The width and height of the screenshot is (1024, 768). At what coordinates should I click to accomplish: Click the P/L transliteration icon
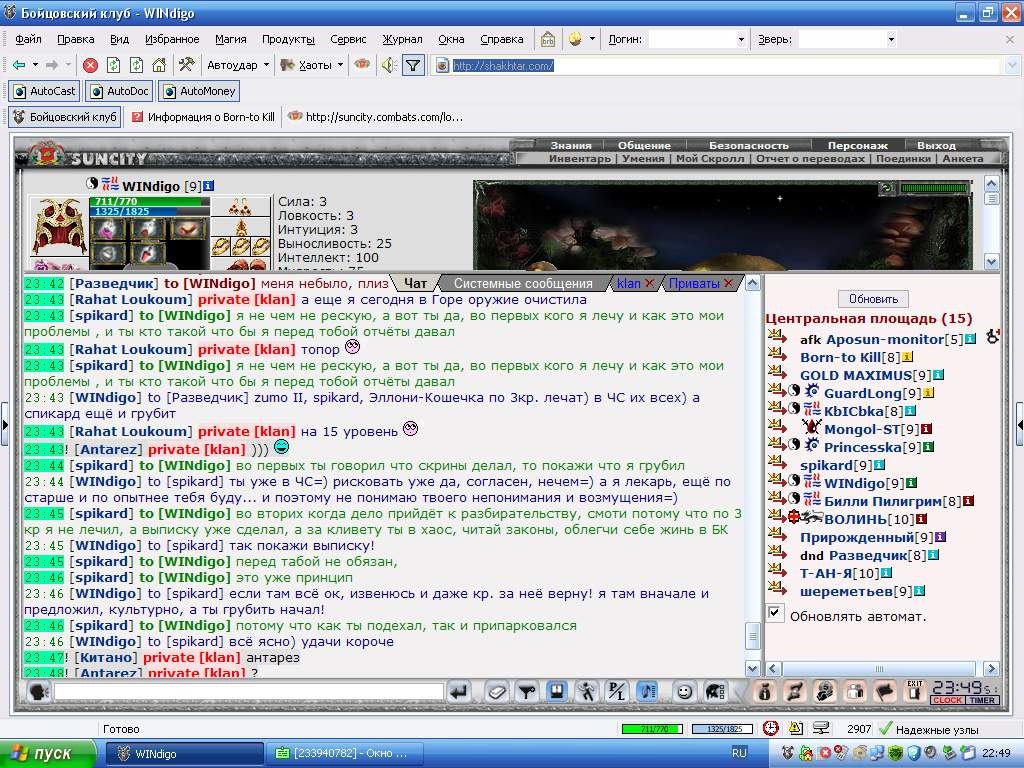(x=616, y=692)
